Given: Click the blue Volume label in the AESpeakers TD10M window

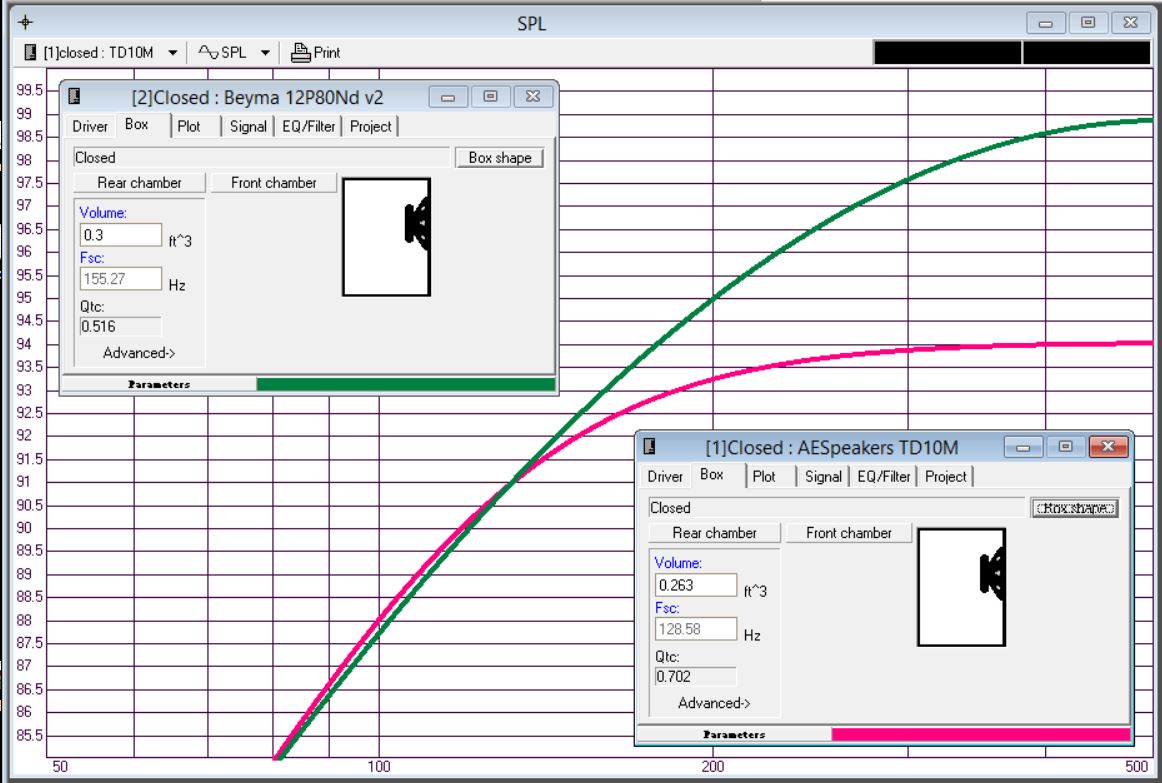Looking at the screenshot, I should click(x=678, y=563).
